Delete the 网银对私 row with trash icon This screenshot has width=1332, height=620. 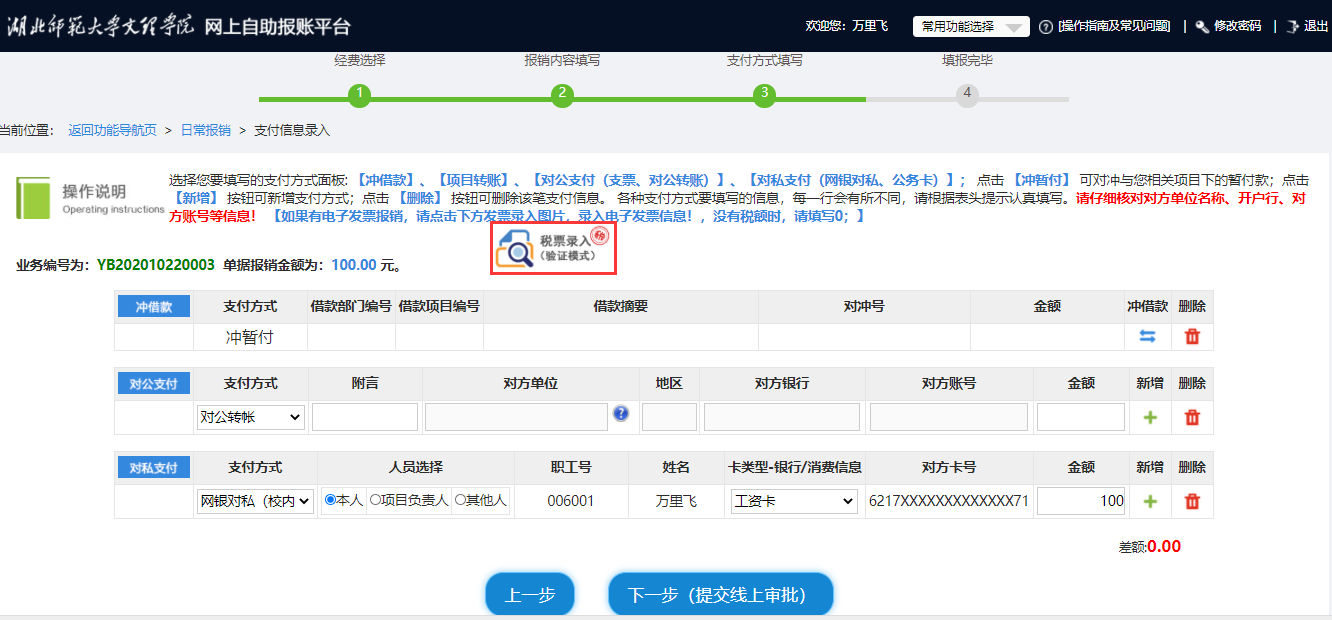1192,501
